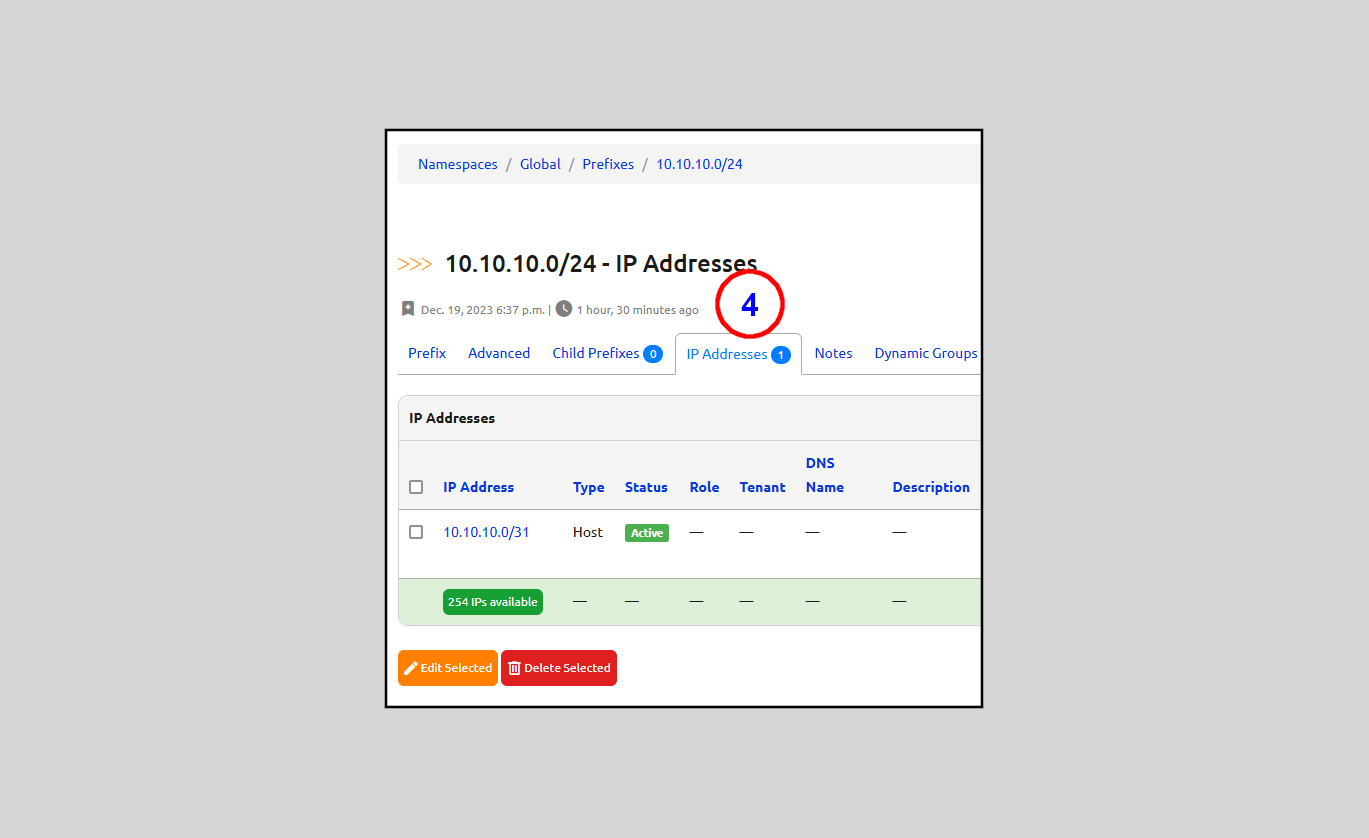Click the pencil icon in Edit Selected

[411, 668]
